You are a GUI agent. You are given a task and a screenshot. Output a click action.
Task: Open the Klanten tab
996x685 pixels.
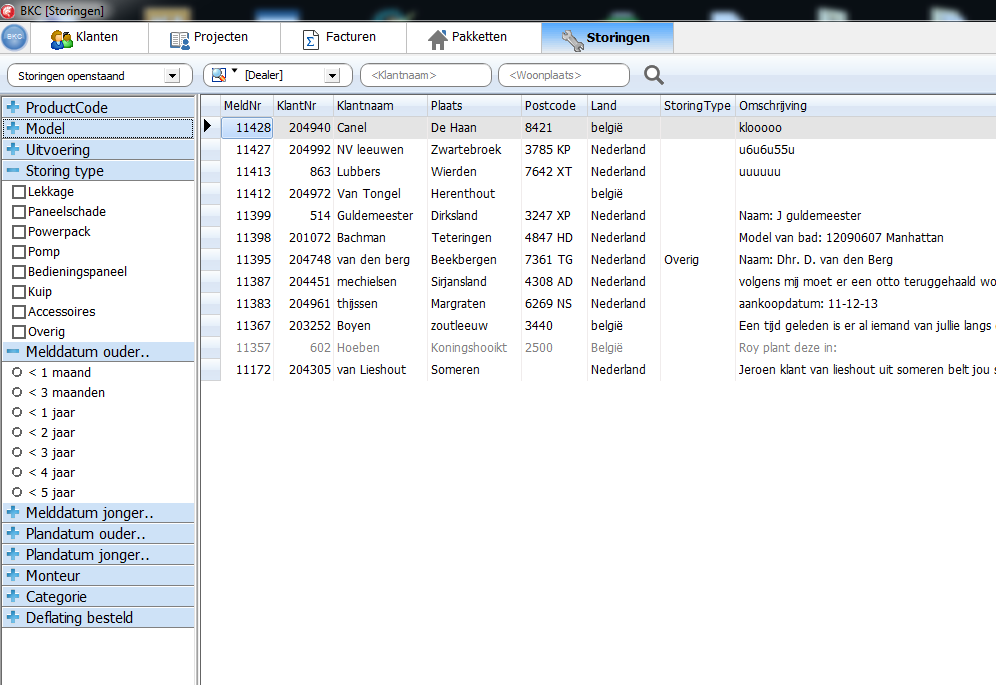click(96, 38)
